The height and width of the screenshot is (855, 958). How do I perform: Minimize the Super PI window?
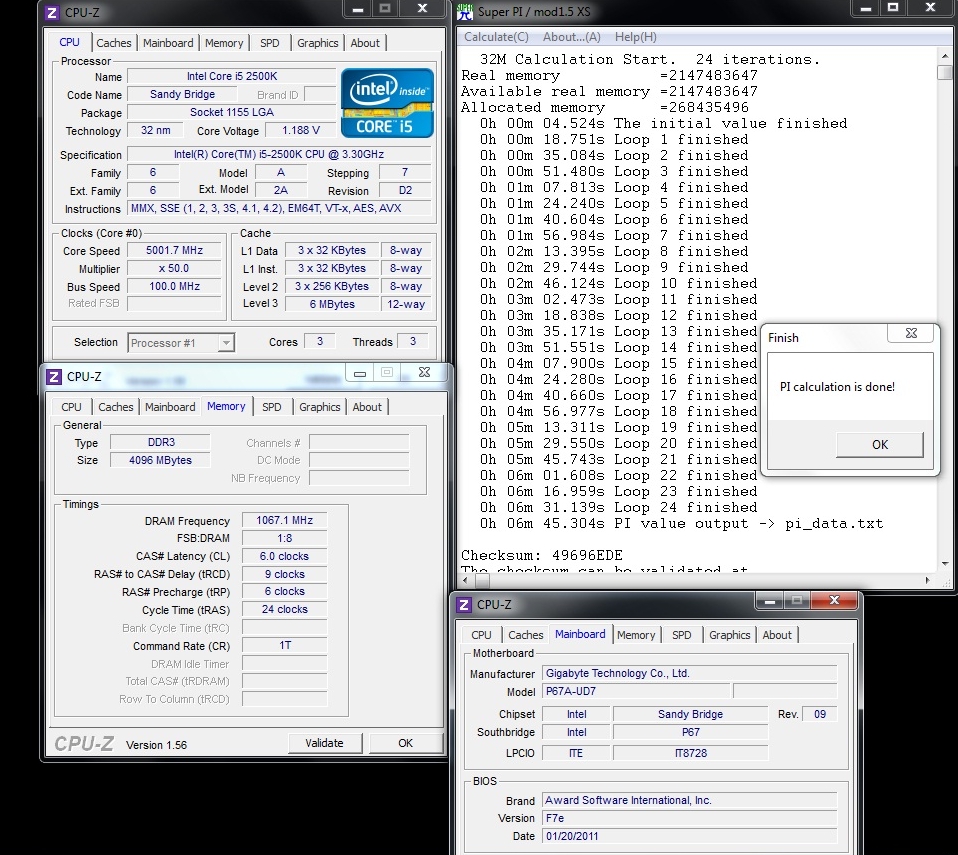pyautogui.click(x=866, y=9)
